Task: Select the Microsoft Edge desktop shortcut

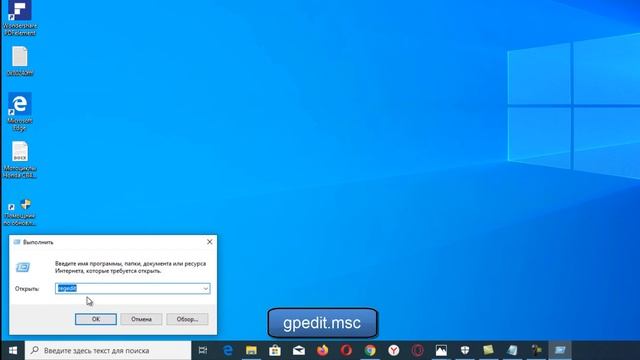Action: coord(20,111)
